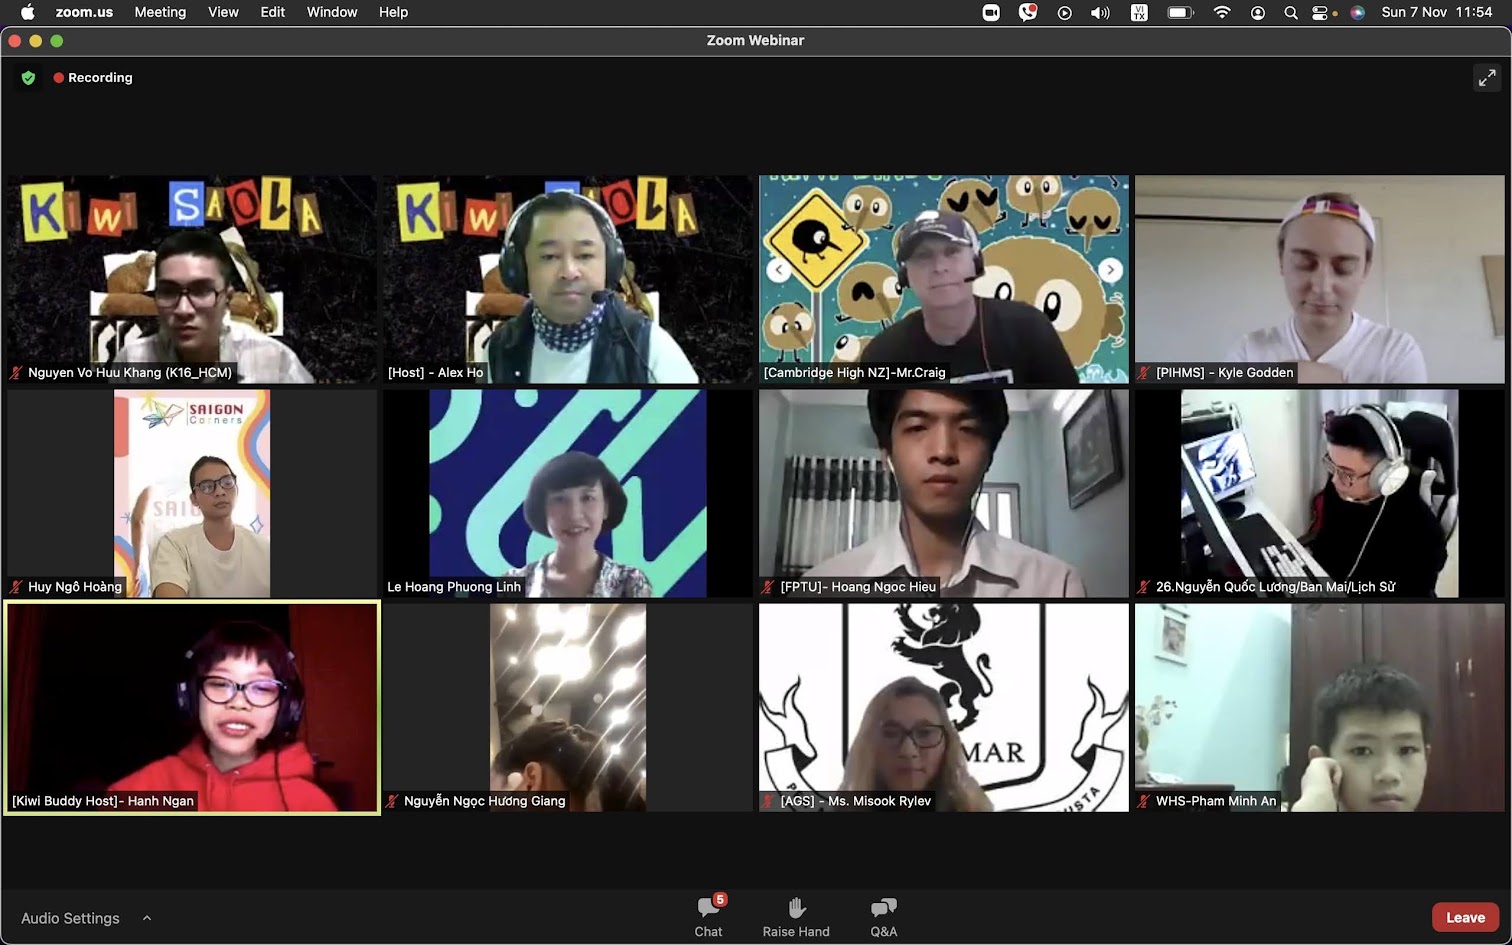Click the Raise Hand button
The height and width of the screenshot is (945, 1512).
click(x=796, y=915)
